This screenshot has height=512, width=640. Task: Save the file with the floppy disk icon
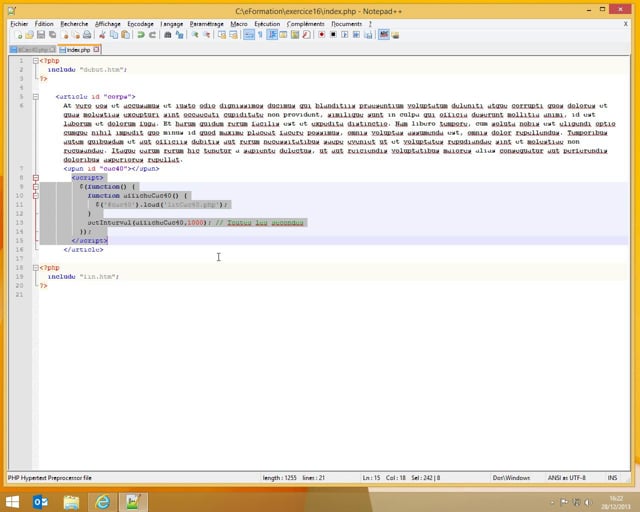[41, 35]
